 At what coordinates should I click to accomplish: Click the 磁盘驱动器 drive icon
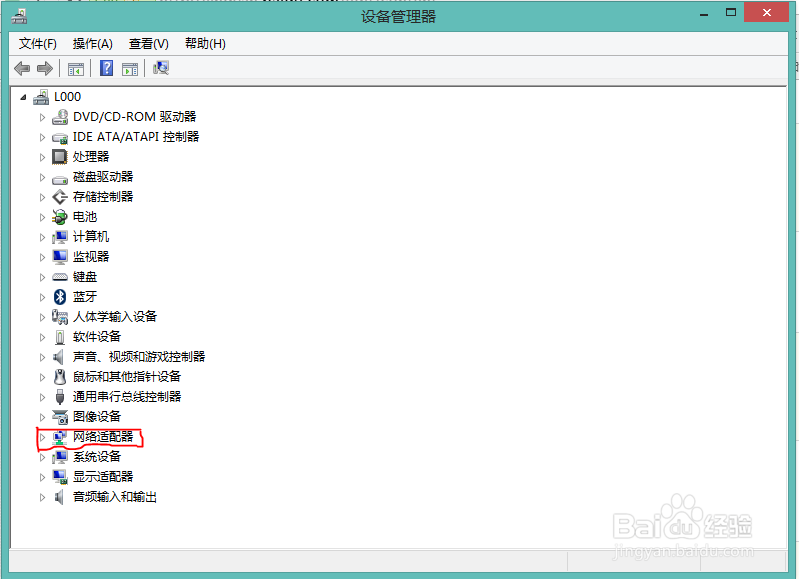pyautogui.click(x=60, y=178)
